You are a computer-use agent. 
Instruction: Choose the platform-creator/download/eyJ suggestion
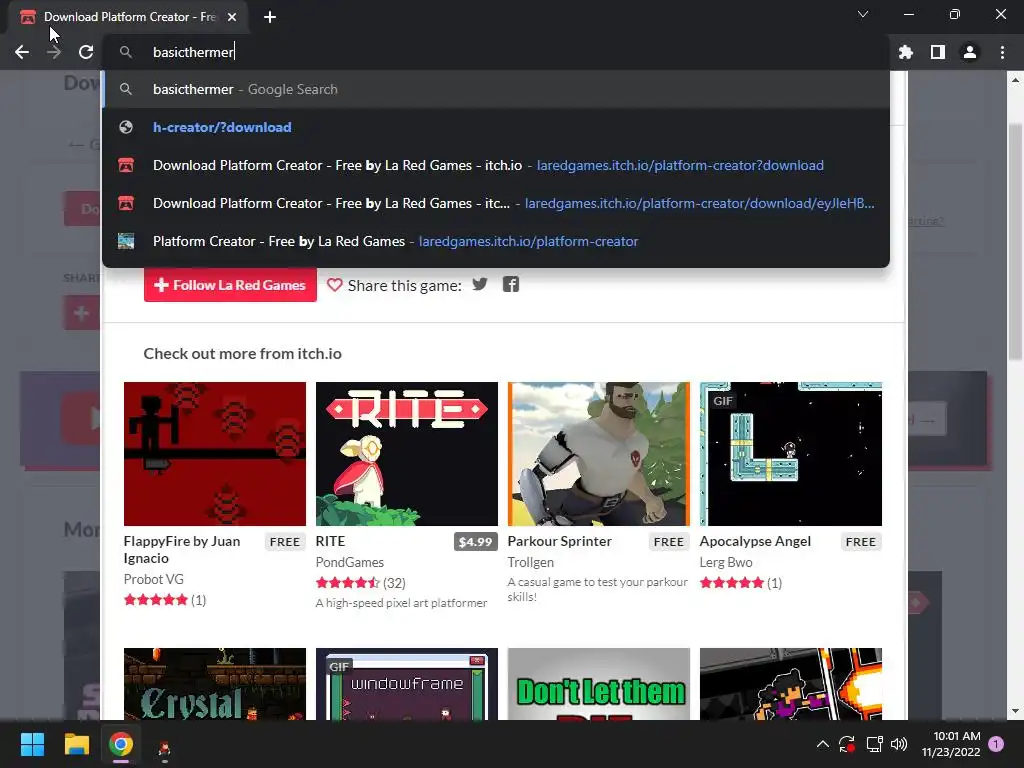coord(496,203)
